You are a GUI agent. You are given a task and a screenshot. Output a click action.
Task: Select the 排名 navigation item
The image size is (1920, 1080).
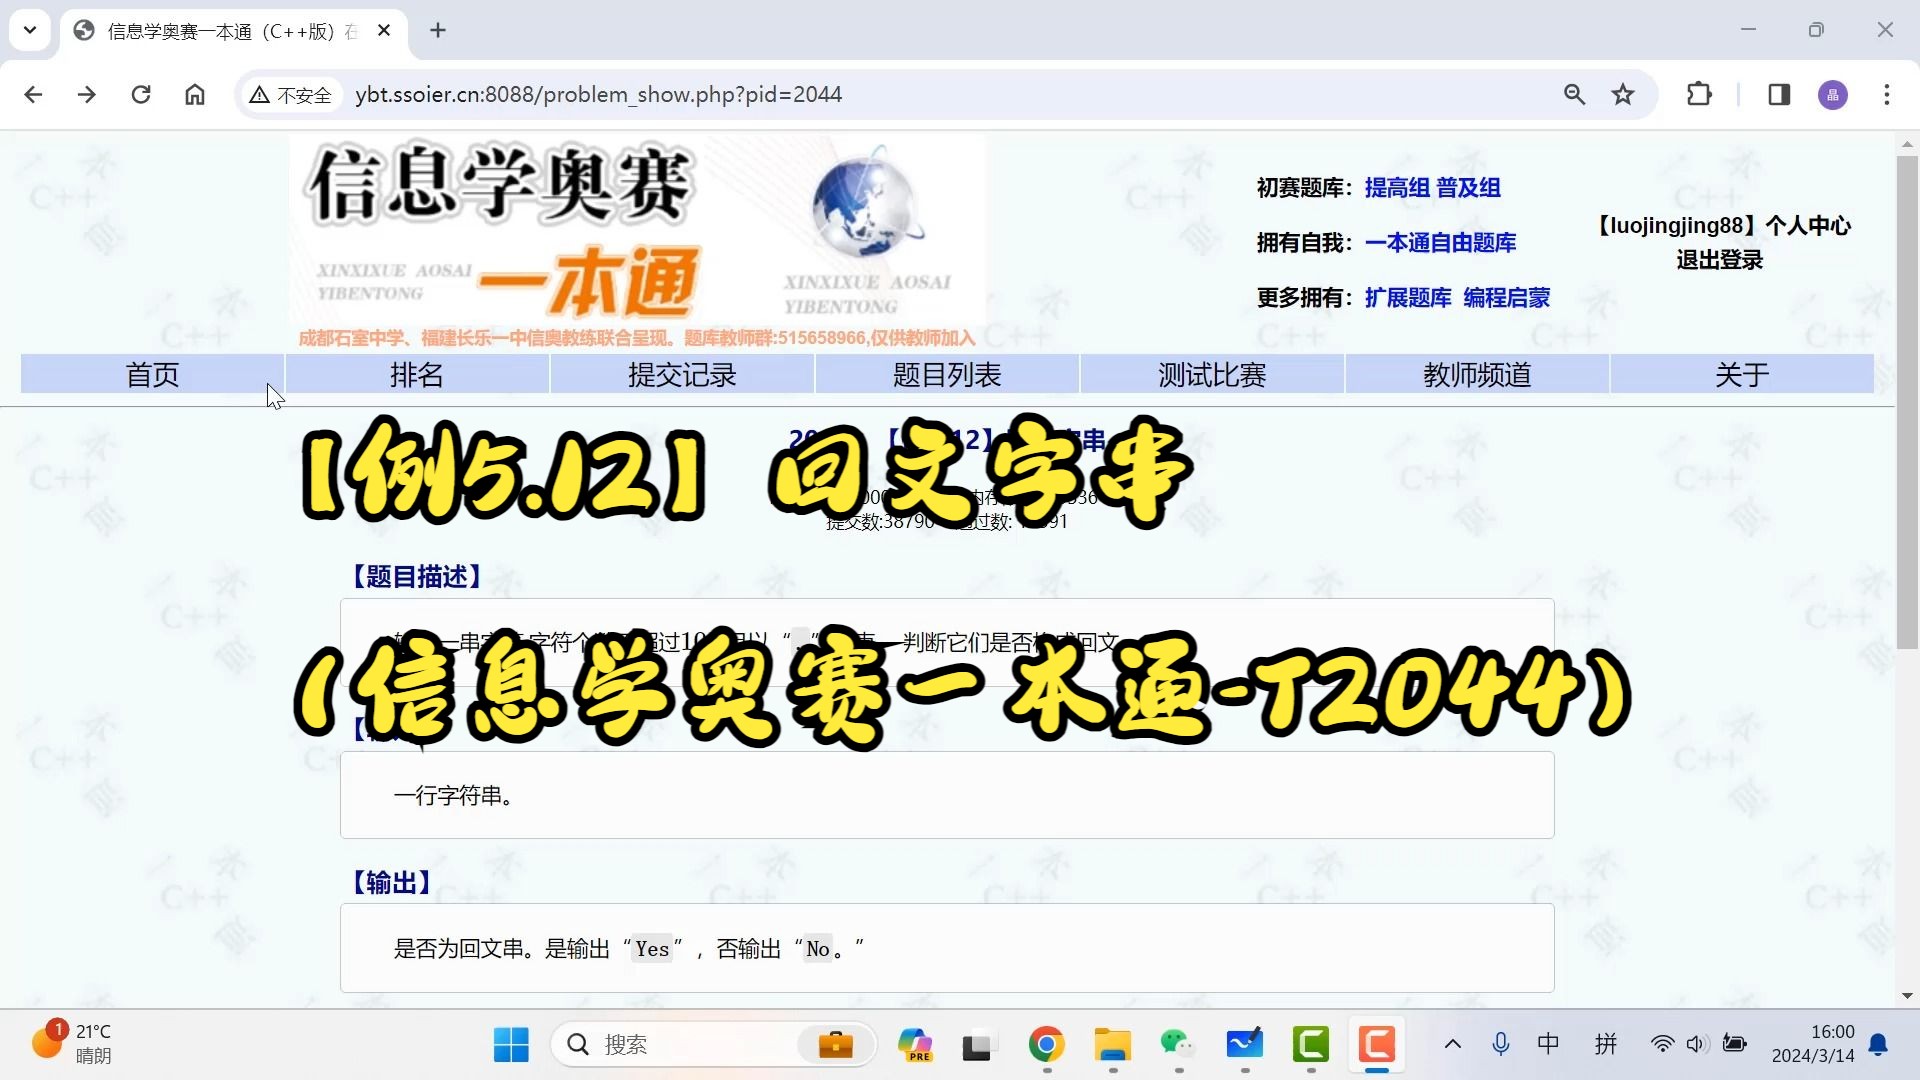tap(417, 375)
